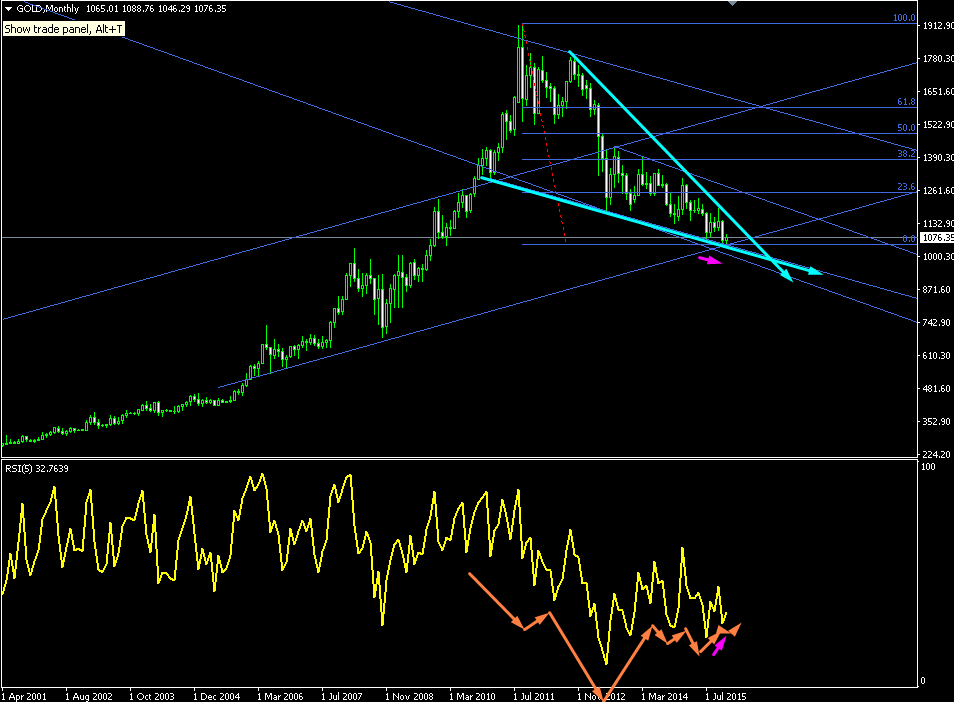Click the Show trade panel tooltip
This screenshot has height=702, width=954.
[64, 29]
